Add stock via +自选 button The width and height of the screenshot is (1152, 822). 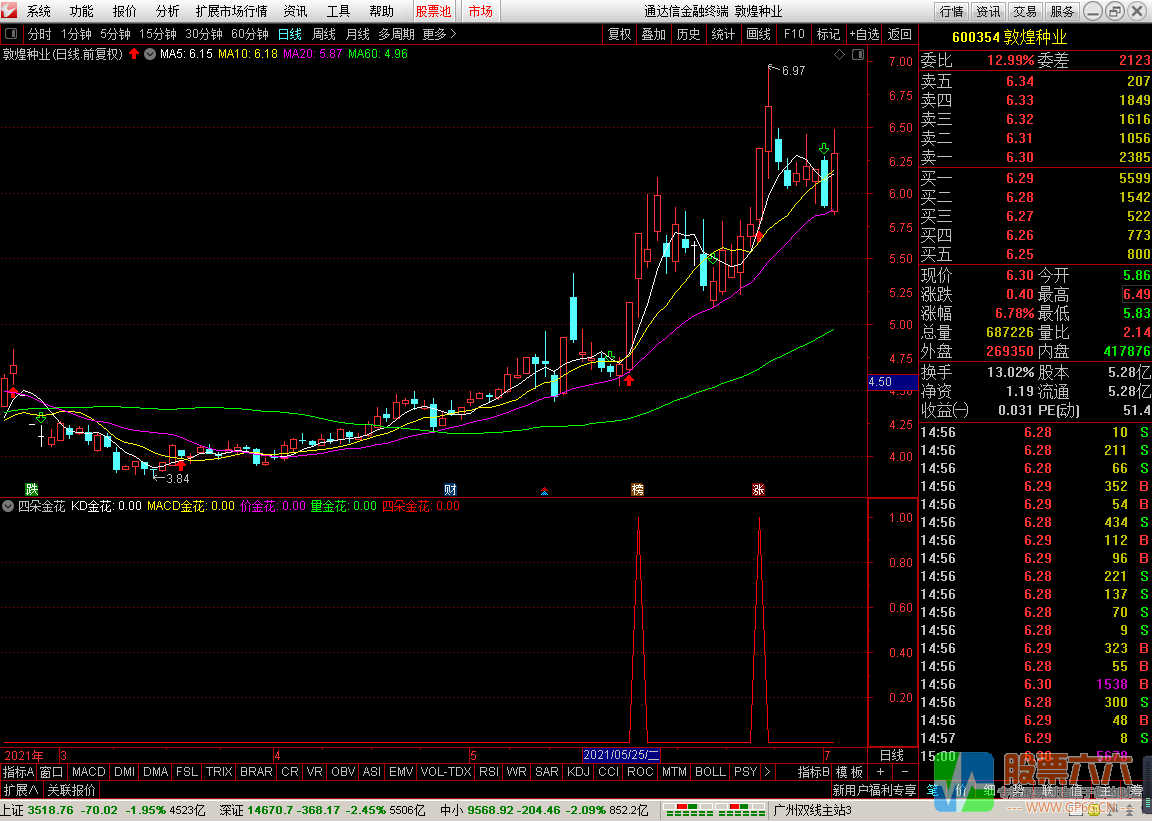coord(864,34)
